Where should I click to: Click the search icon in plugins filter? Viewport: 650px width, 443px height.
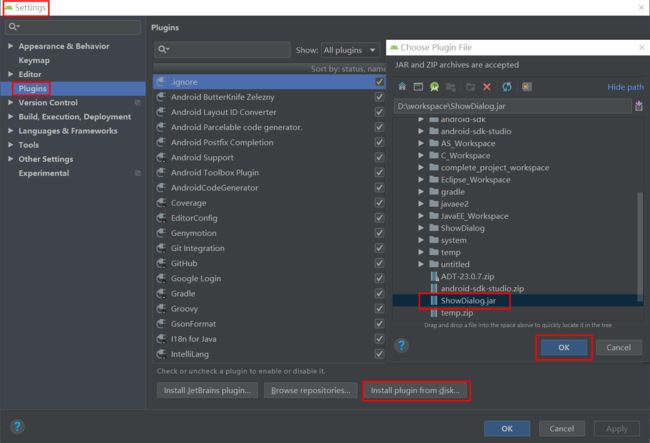coord(163,50)
